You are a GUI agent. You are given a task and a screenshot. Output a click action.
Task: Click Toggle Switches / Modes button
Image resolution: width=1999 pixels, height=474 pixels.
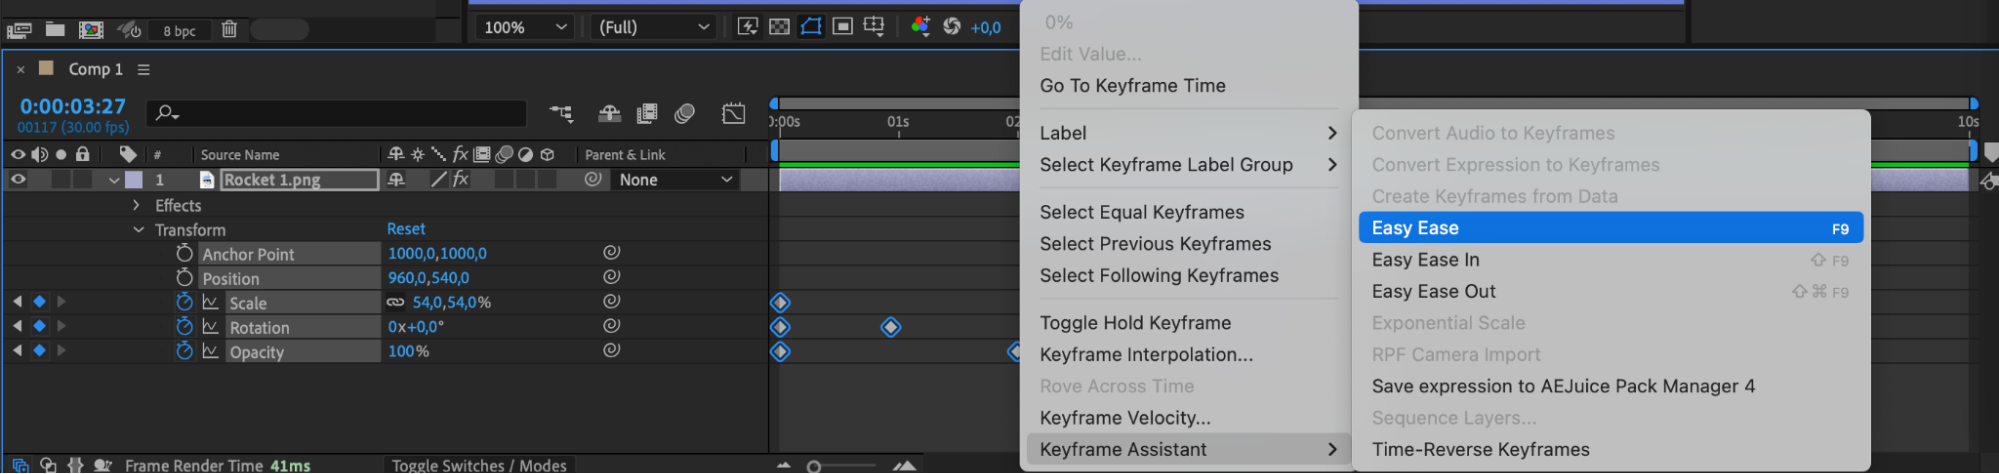pyautogui.click(x=479, y=465)
